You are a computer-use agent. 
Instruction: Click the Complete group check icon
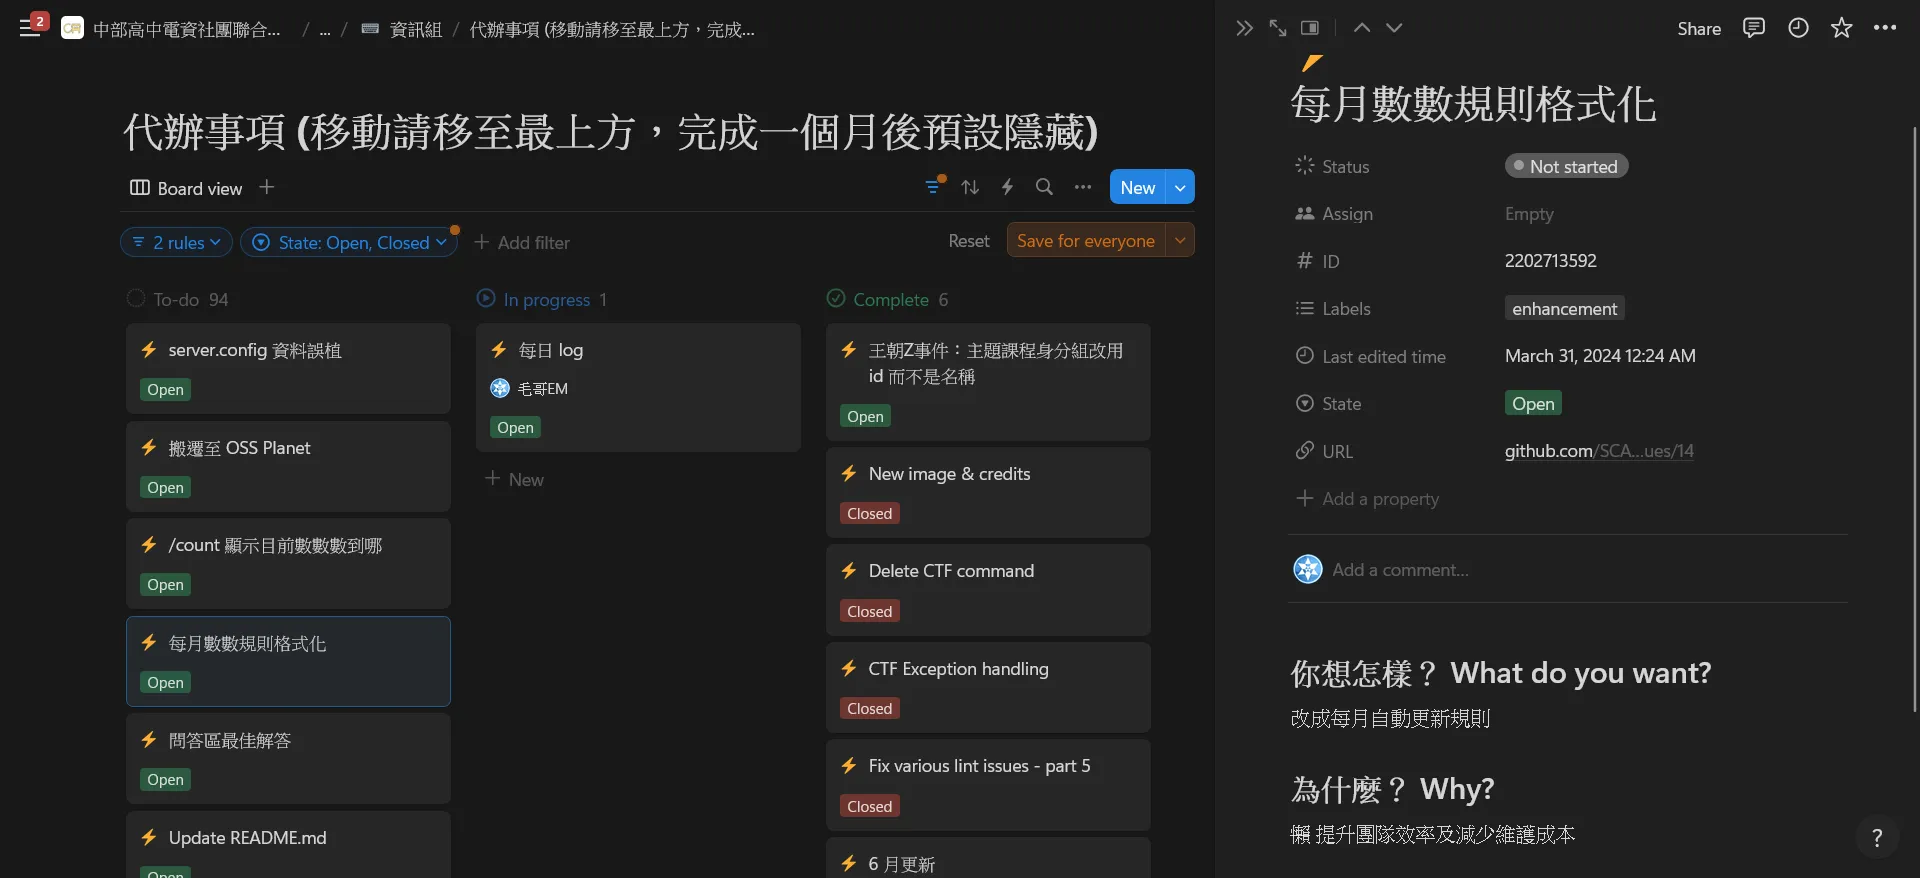[836, 298]
